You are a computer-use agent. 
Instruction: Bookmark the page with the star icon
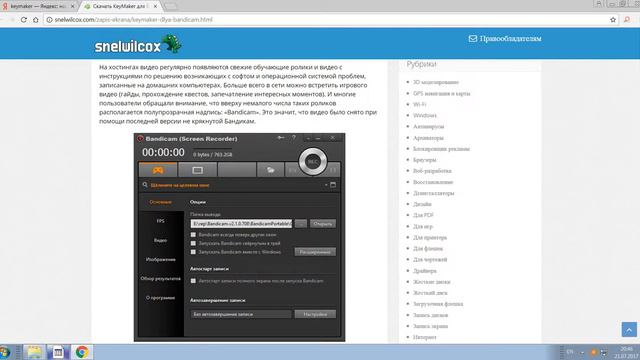coord(613,20)
